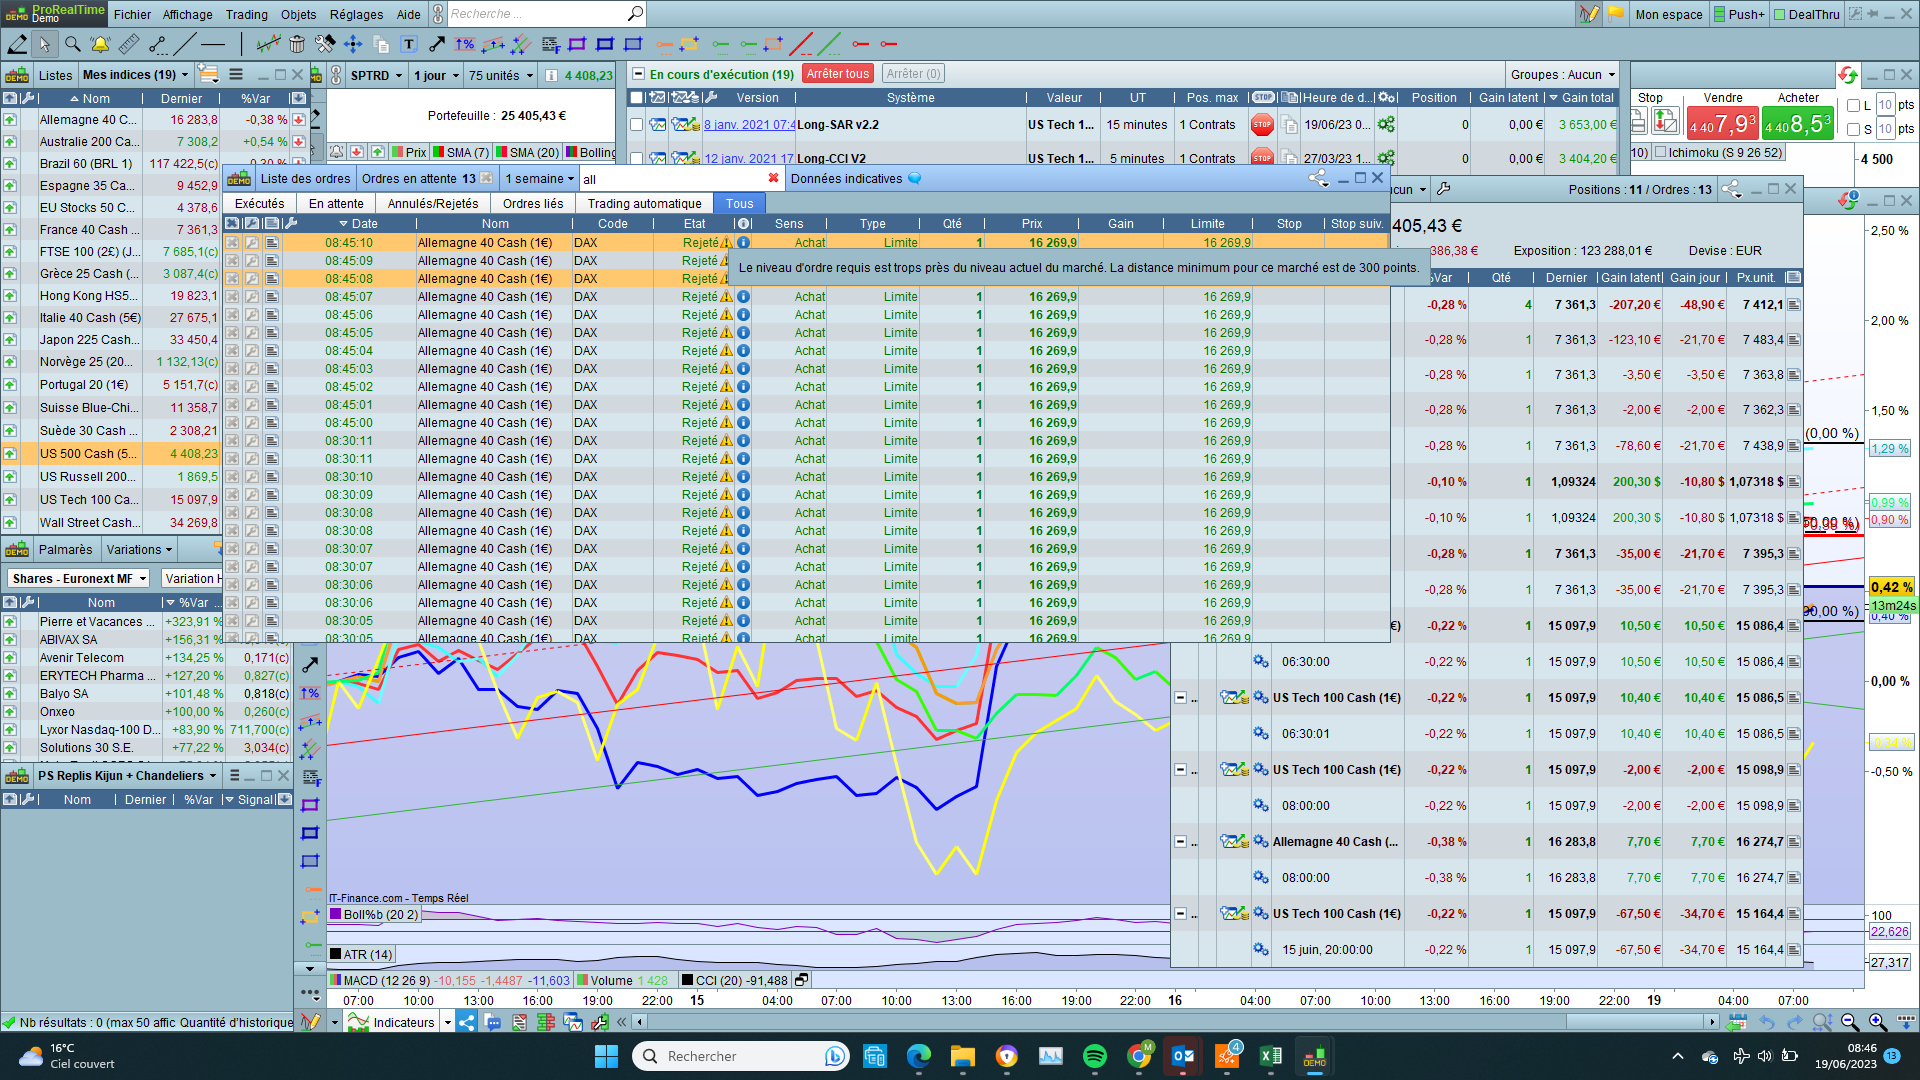Toggle the Ichimoku indicator checkbox
This screenshot has height=1080, width=1920.
[x=1661, y=152]
